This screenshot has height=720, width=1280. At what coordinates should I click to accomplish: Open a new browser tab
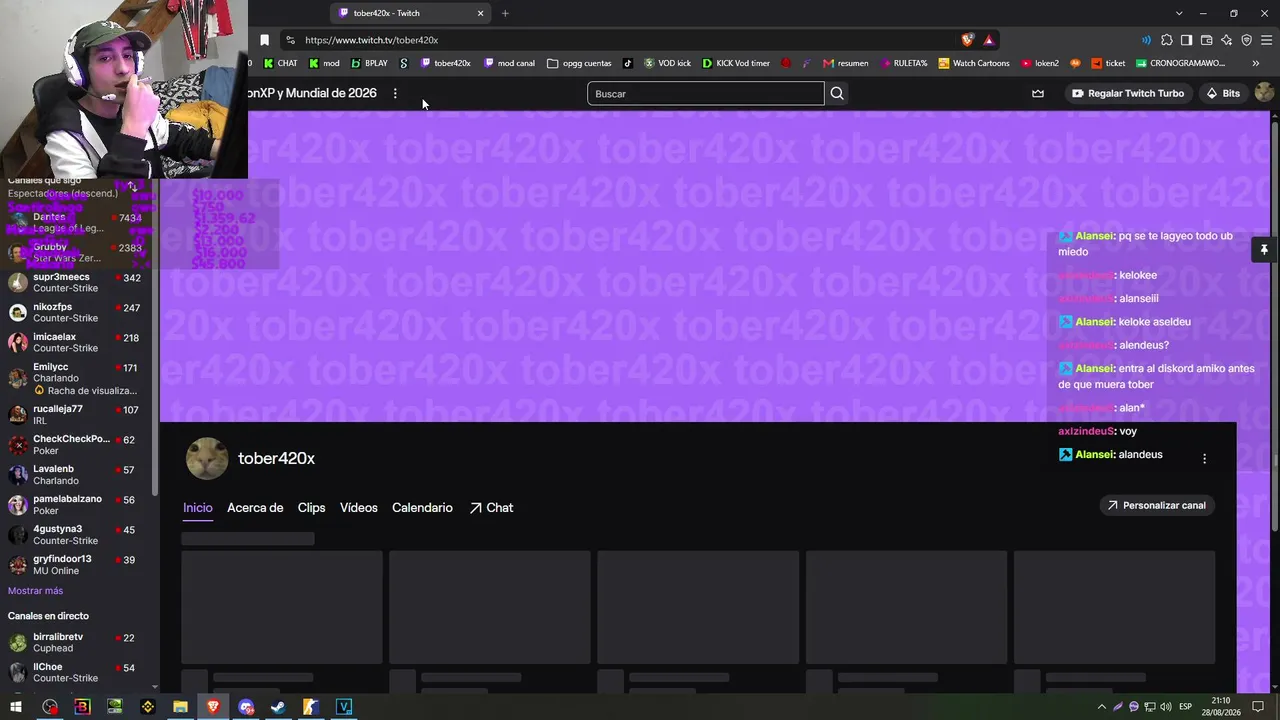point(505,13)
